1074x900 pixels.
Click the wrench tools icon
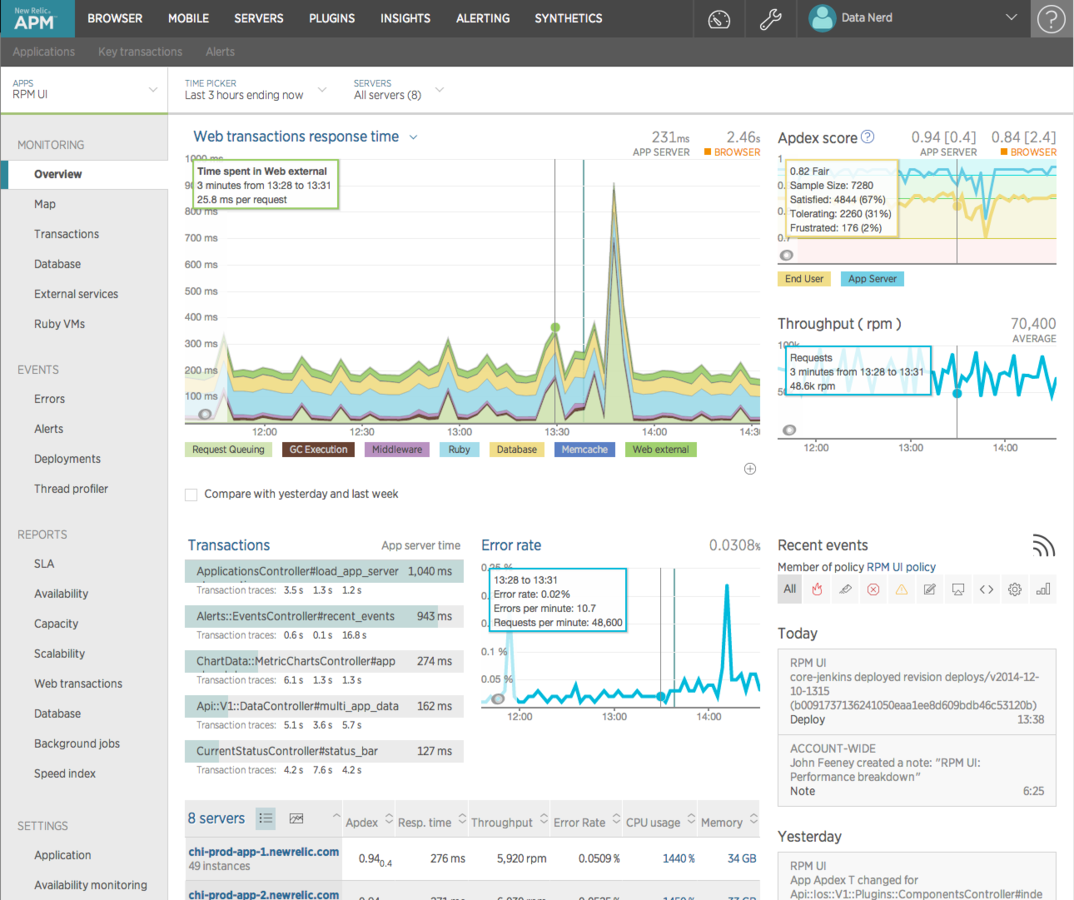(x=771, y=19)
